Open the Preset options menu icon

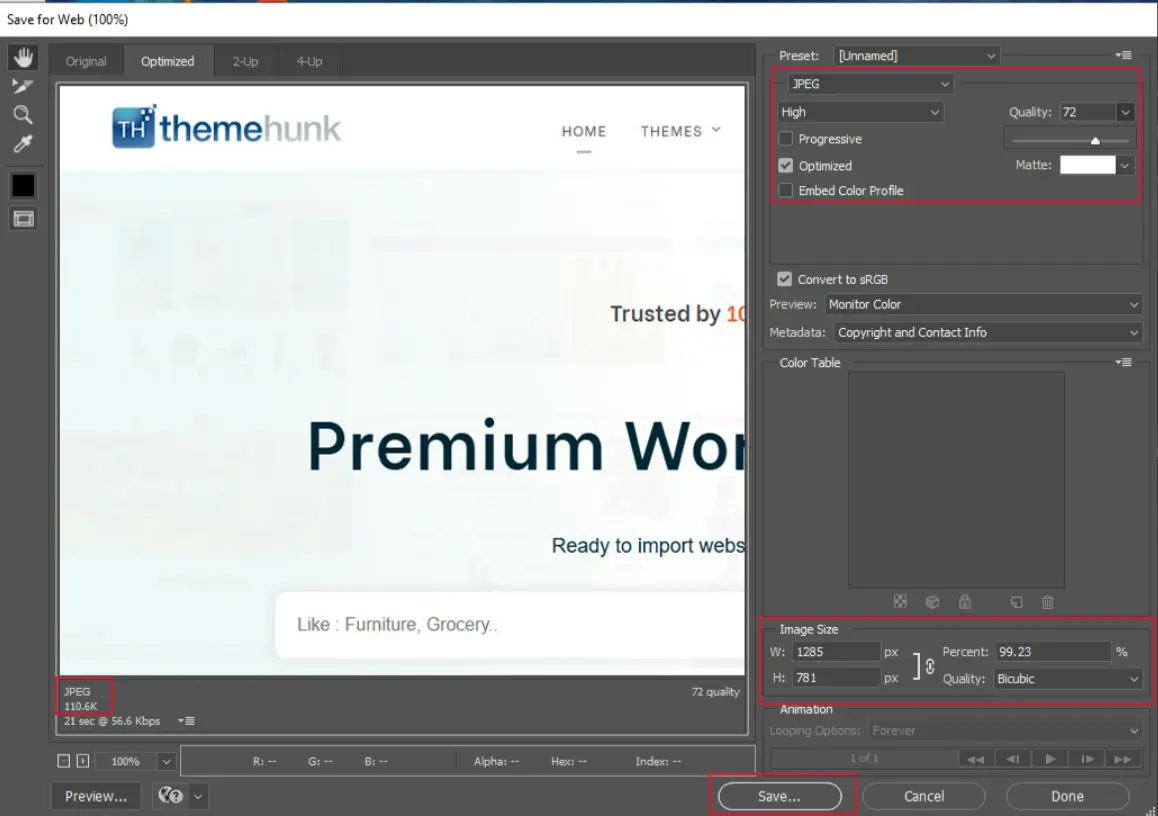point(1124,56)
